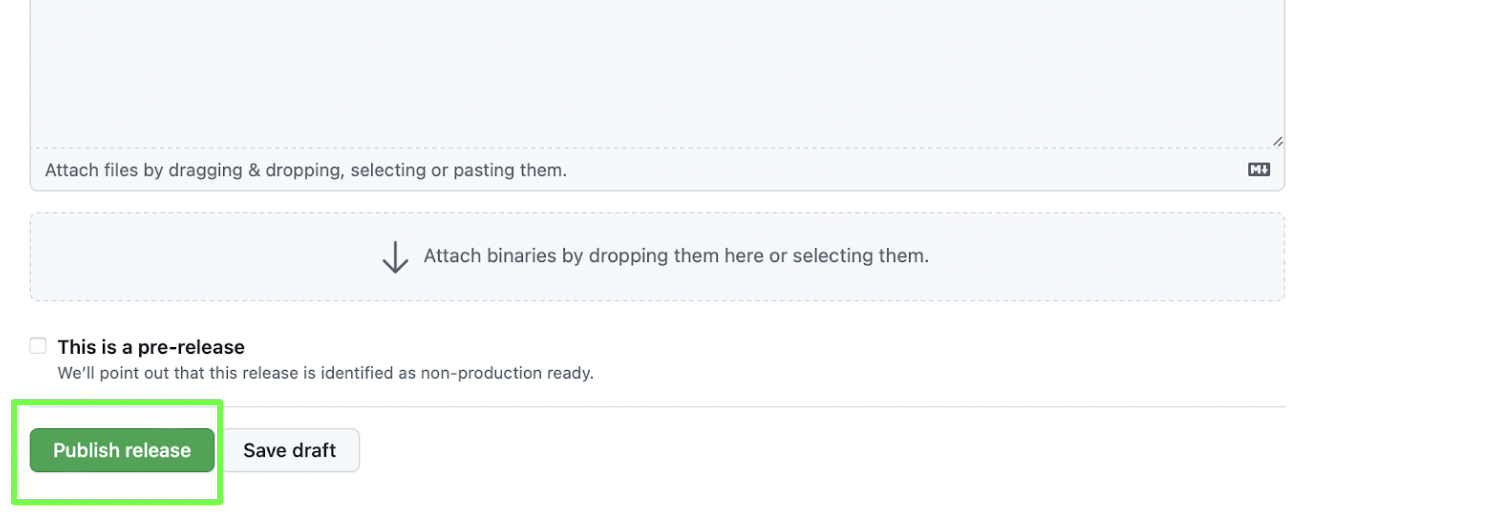
Task: Select files via the attach files bar
Action: click(x=657, y=170)
